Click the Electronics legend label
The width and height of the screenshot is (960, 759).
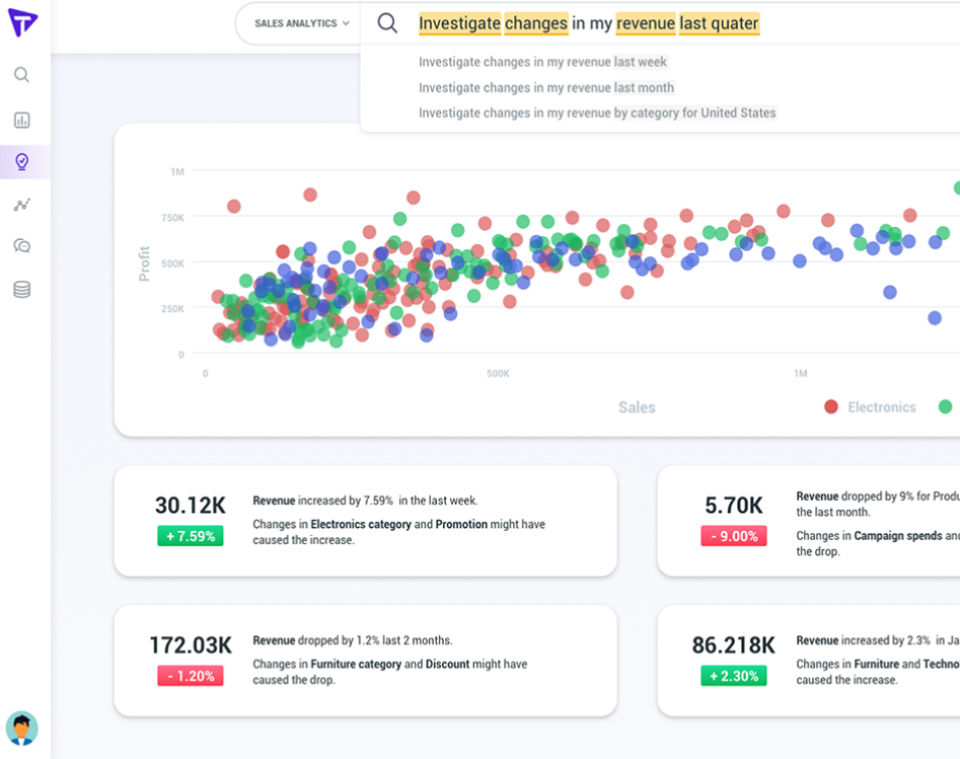coord(882,407)
